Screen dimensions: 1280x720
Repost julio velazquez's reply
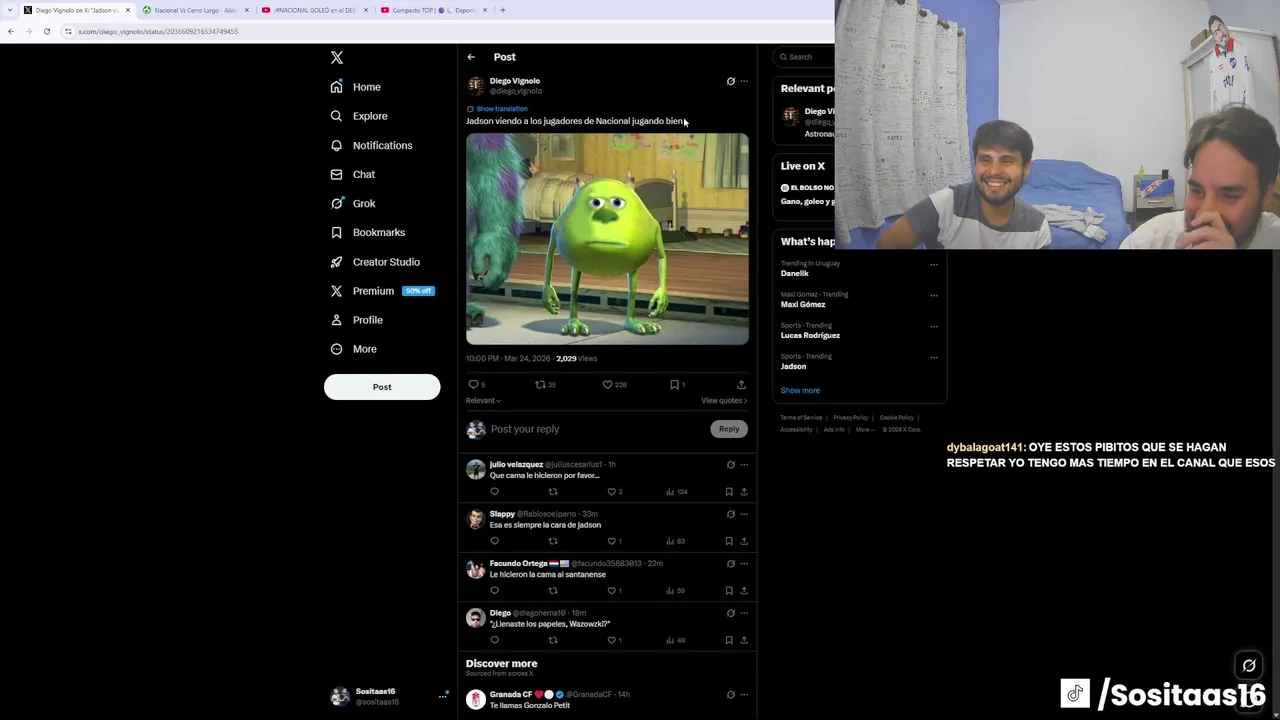point(553,492)
